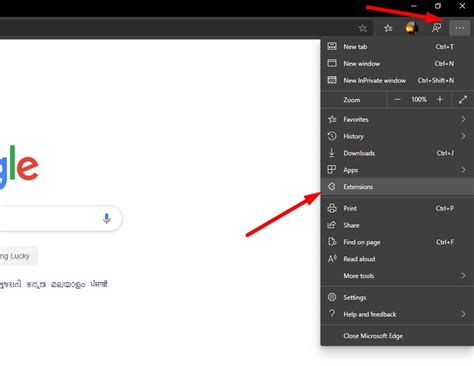This screenshot has width=474, height=366.
Task: Switch Google to Malayalam language link
Action: [68, 284]
